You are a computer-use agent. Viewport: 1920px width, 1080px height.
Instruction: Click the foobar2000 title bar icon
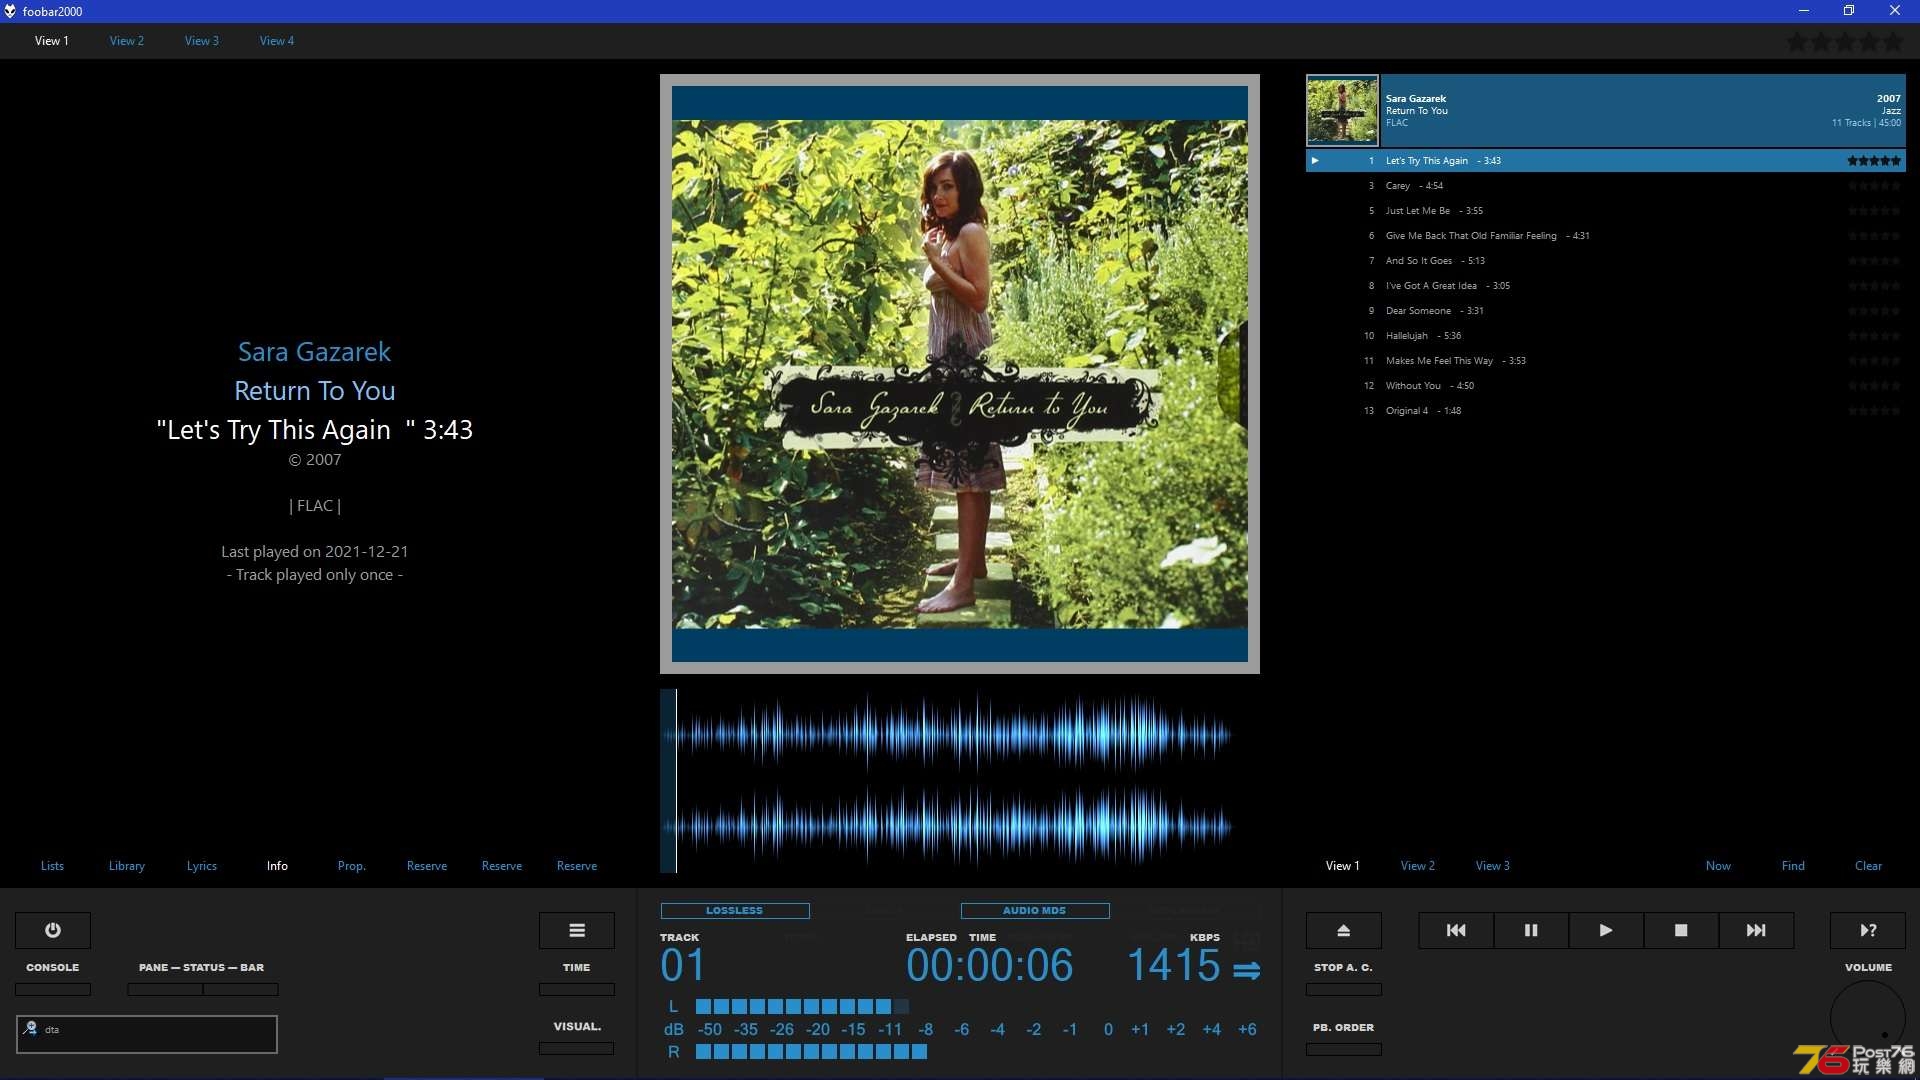coord(10,11)
